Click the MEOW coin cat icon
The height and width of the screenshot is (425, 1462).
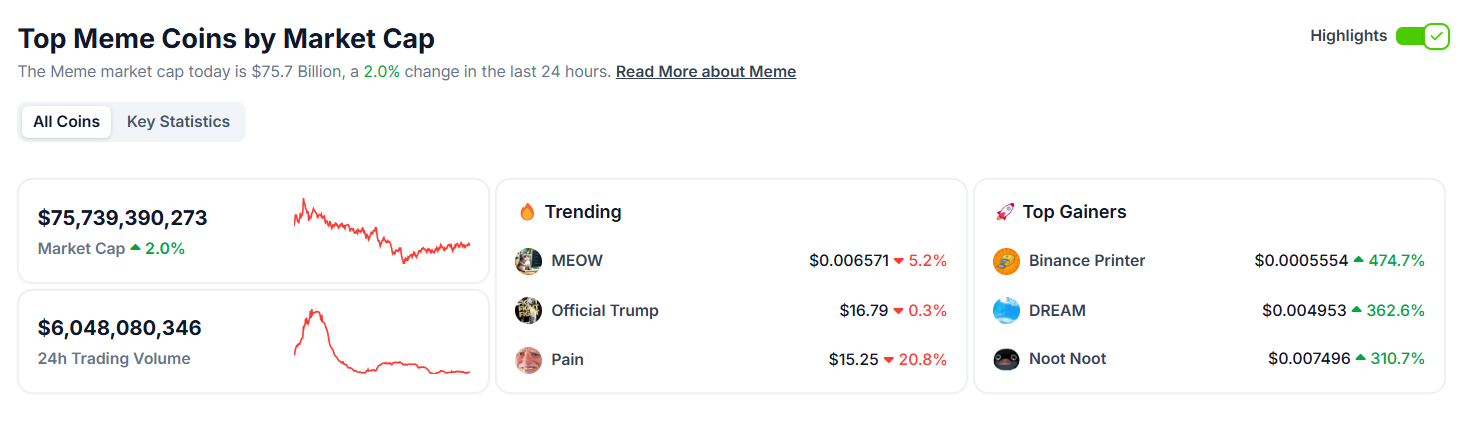[528, 261]
